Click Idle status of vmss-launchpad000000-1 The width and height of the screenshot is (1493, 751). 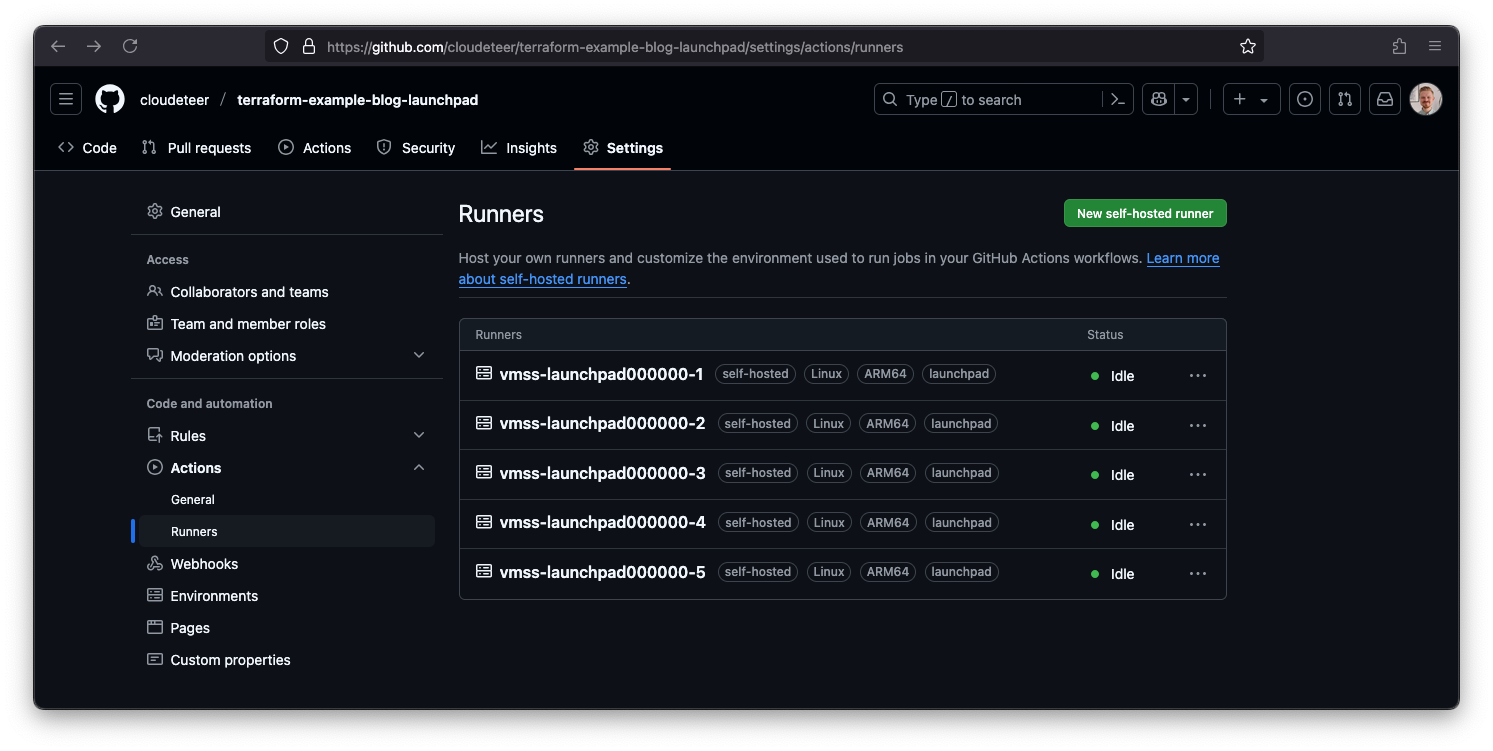(x=1122, y=376)
